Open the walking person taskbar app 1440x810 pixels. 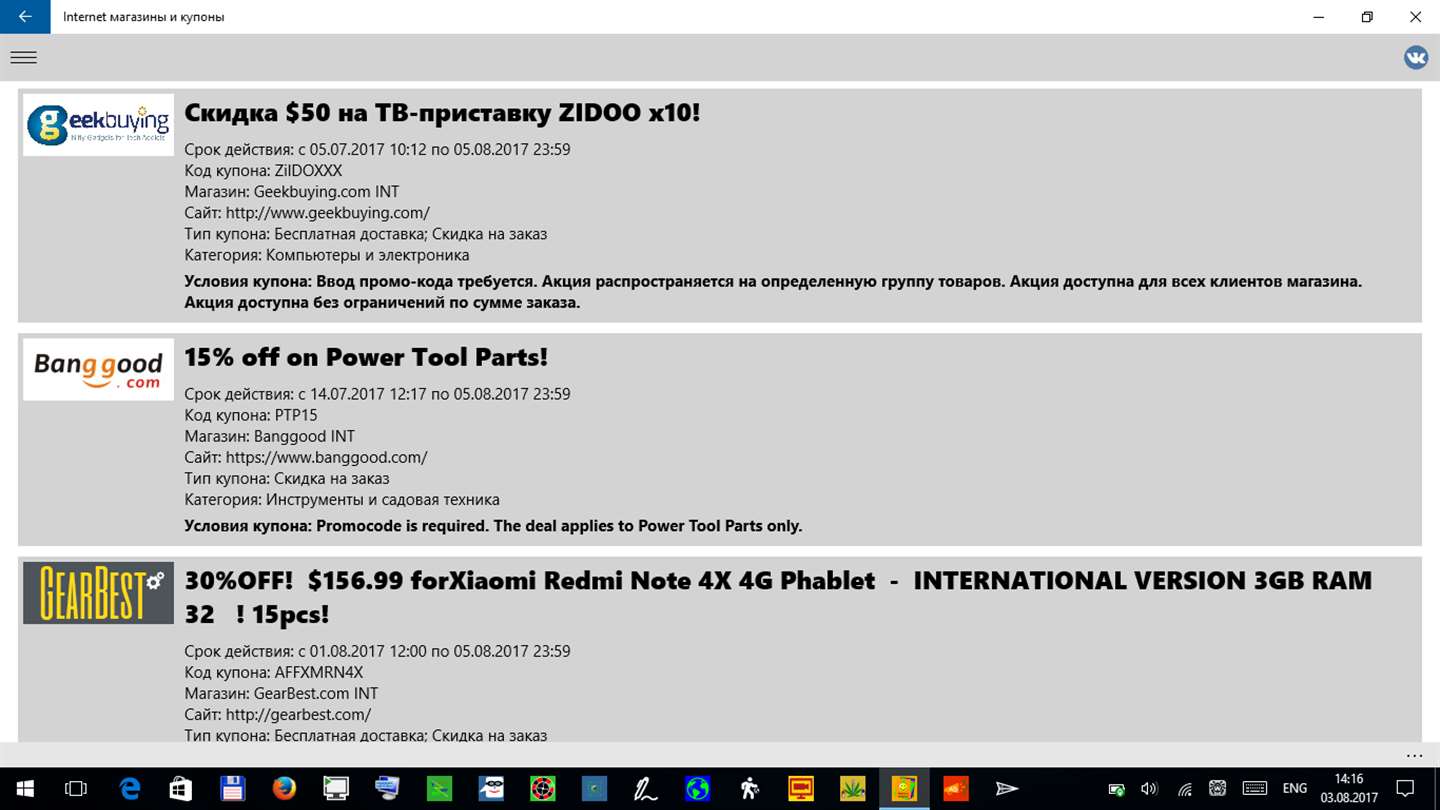(749, 789)
